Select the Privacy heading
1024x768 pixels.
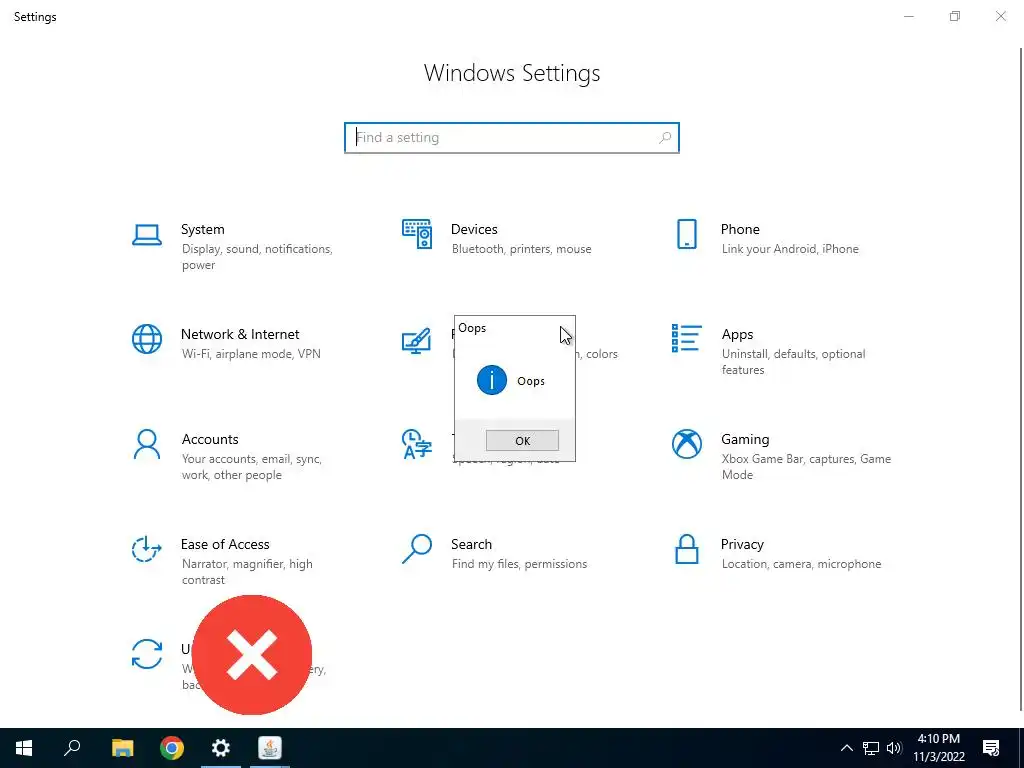pos(742,544)
